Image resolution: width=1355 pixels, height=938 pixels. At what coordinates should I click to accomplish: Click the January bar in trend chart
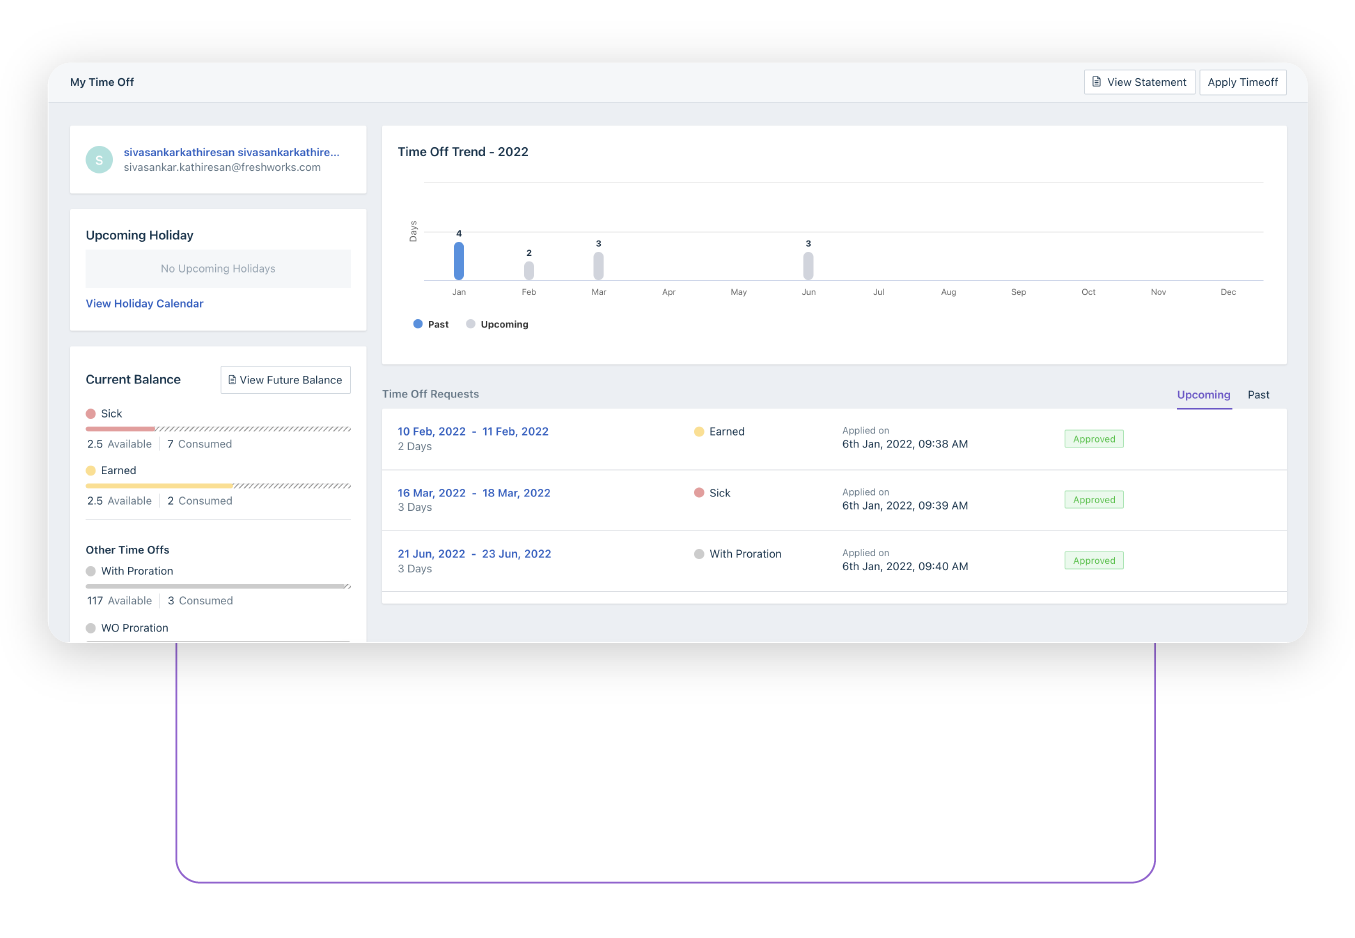coord(459,261)
